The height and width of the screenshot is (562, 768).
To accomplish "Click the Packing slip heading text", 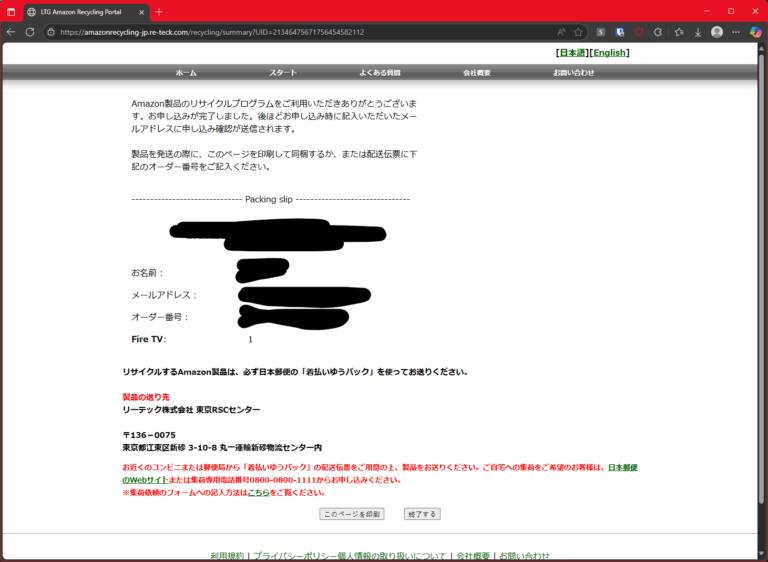I will point(269,199).
